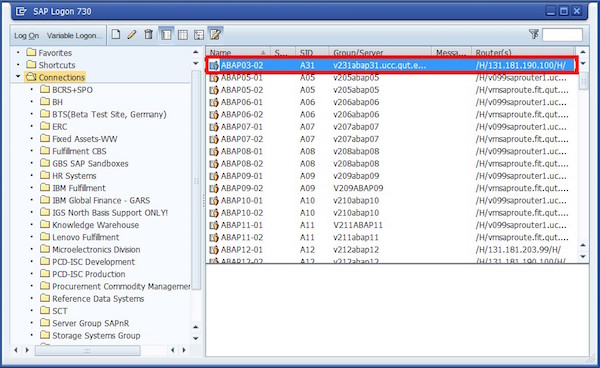Viewport: 600px width, 368px height.
Task: Click the tree panel vertical scrollbar thumb
Action: 196,180
